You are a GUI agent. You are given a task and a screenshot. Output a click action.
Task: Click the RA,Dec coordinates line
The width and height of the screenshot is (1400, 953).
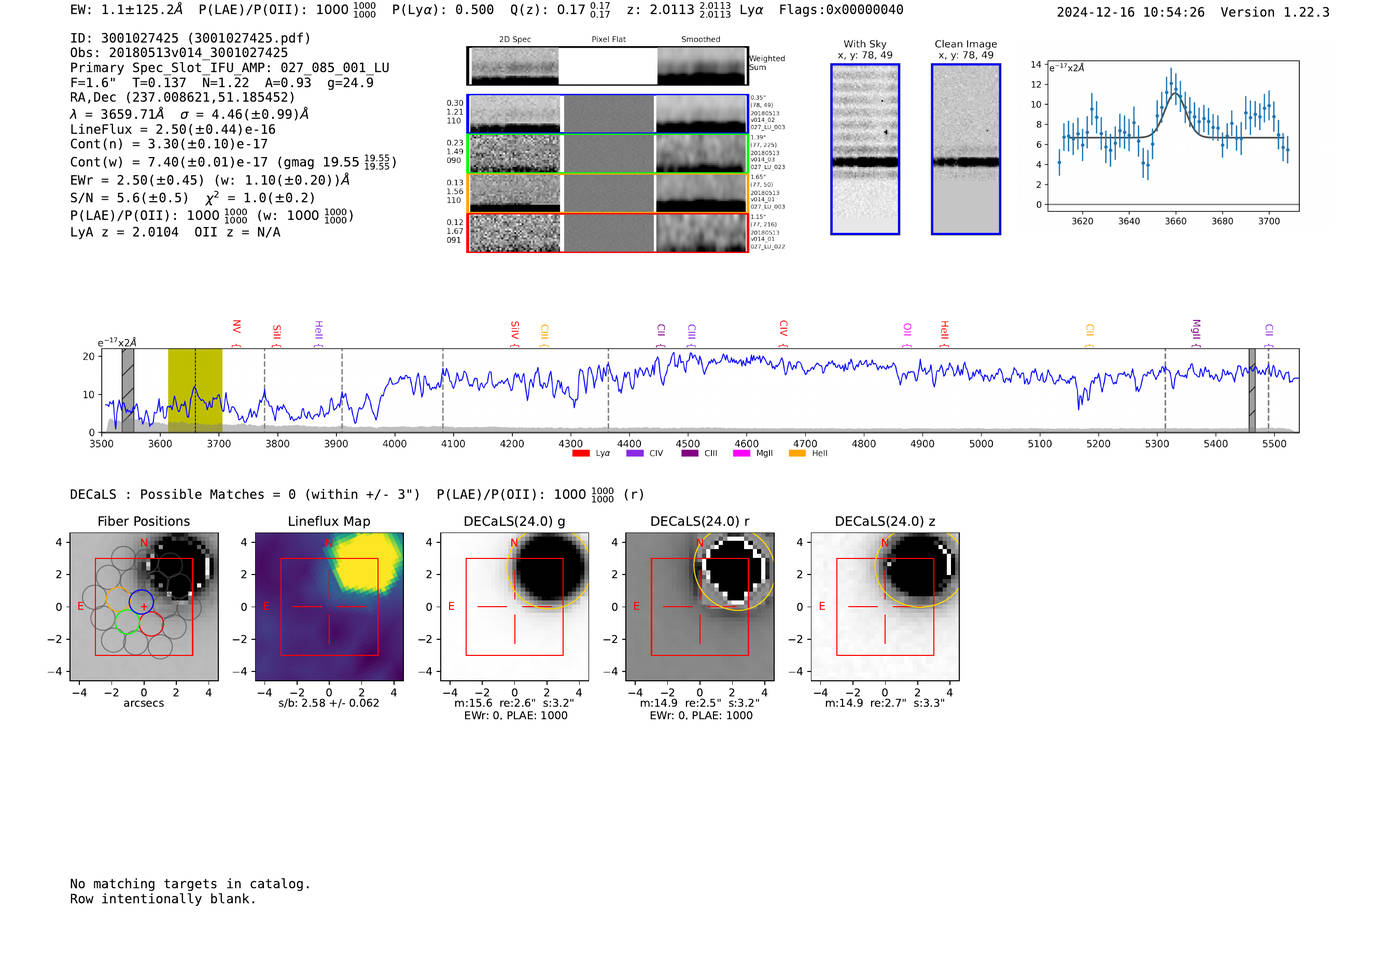point(183,98)
